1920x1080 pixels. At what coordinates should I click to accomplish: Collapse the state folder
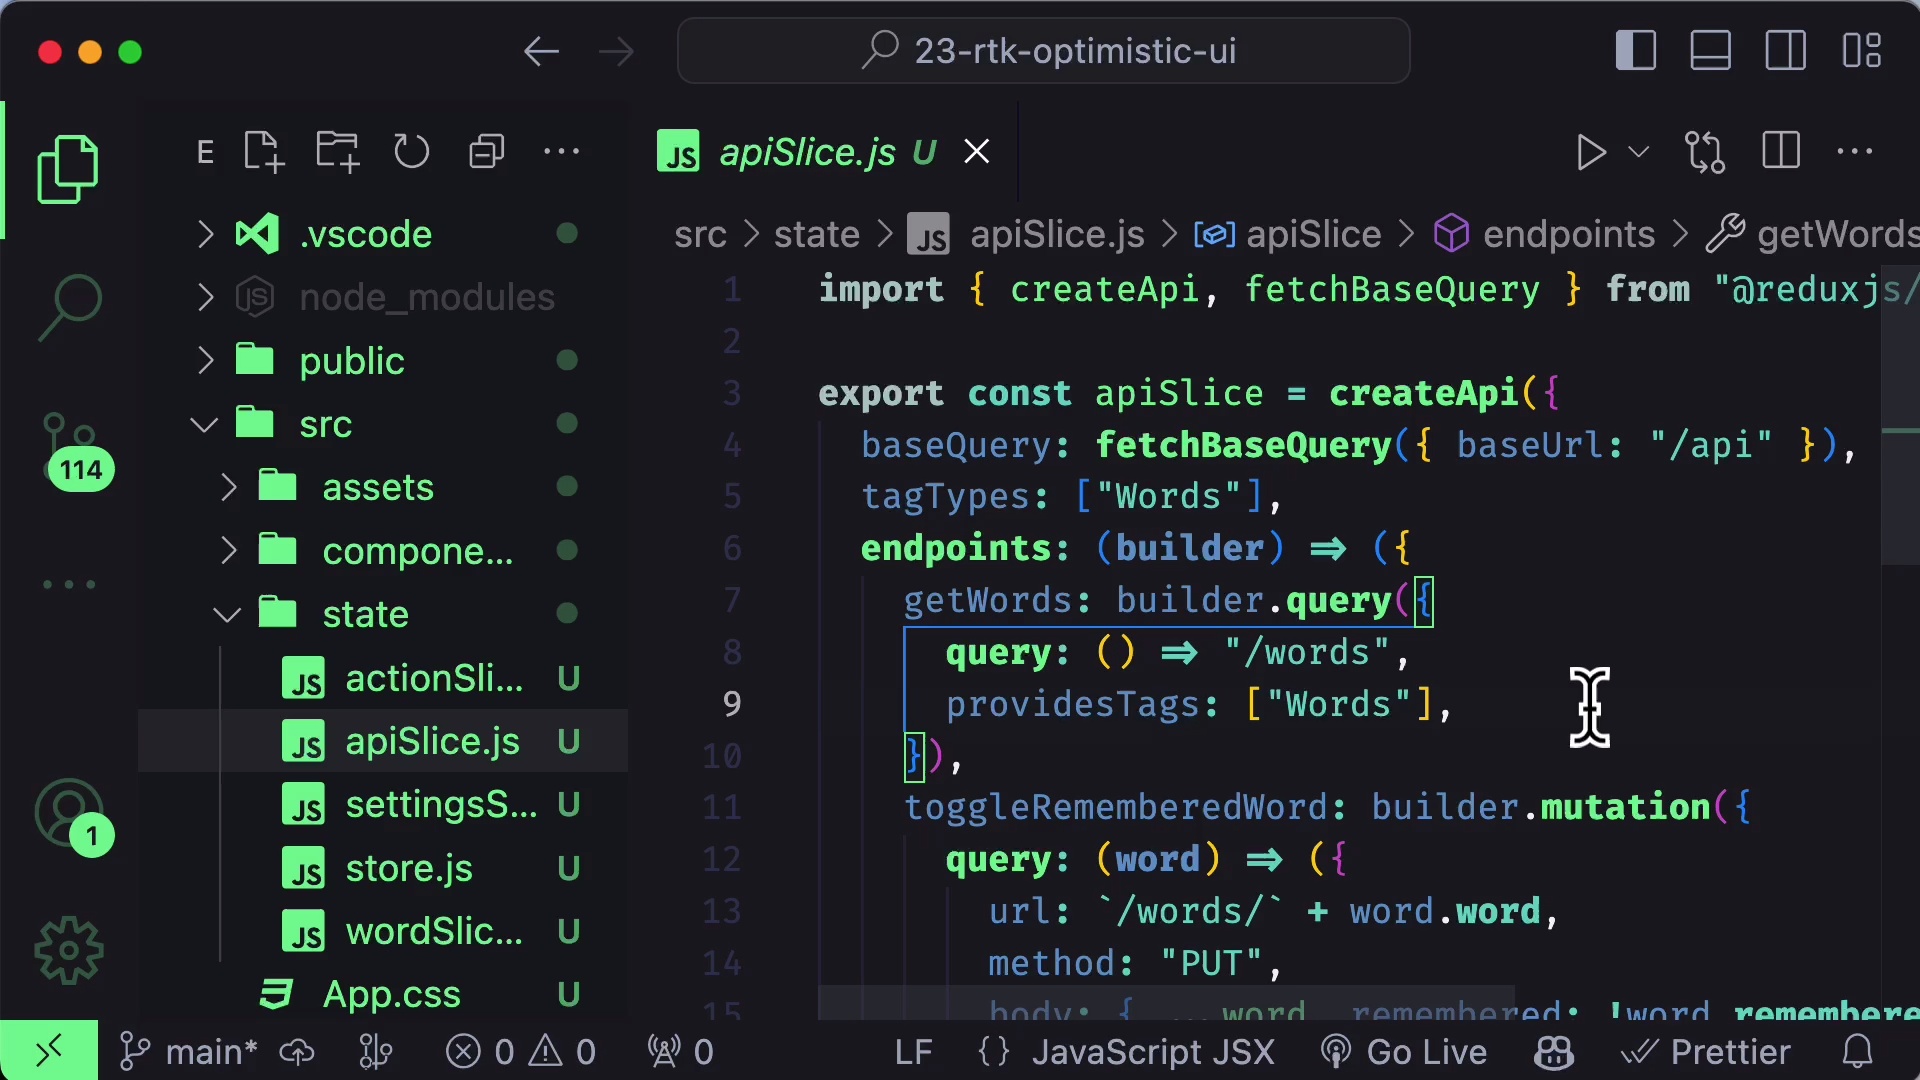383,614
